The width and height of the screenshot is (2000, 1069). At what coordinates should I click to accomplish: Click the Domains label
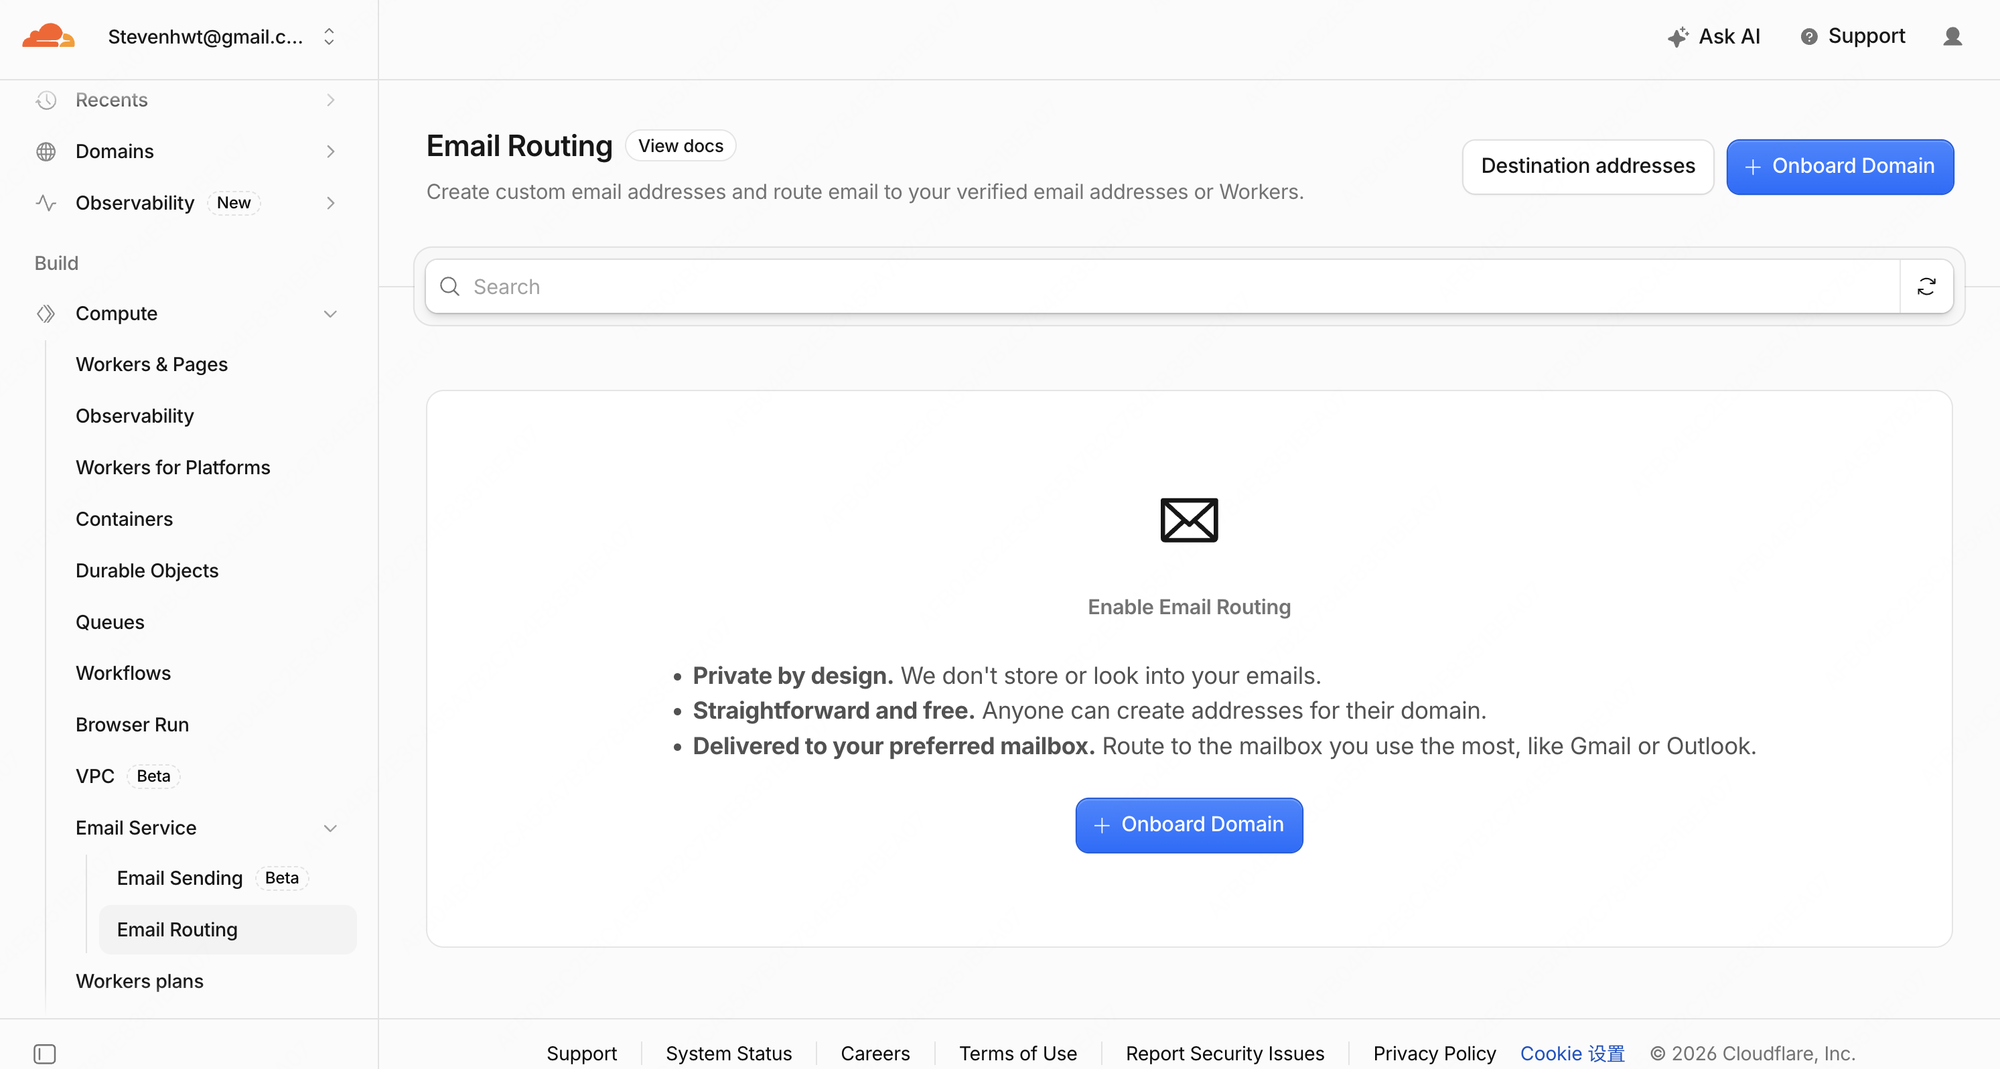115,152
